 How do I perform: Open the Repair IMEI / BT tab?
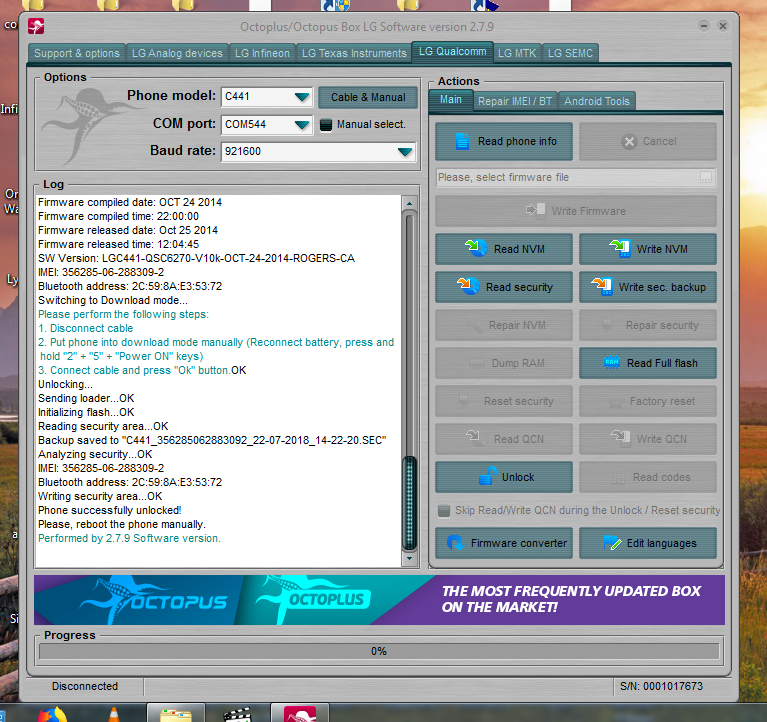pyautogui.click(x=515, y=101)
